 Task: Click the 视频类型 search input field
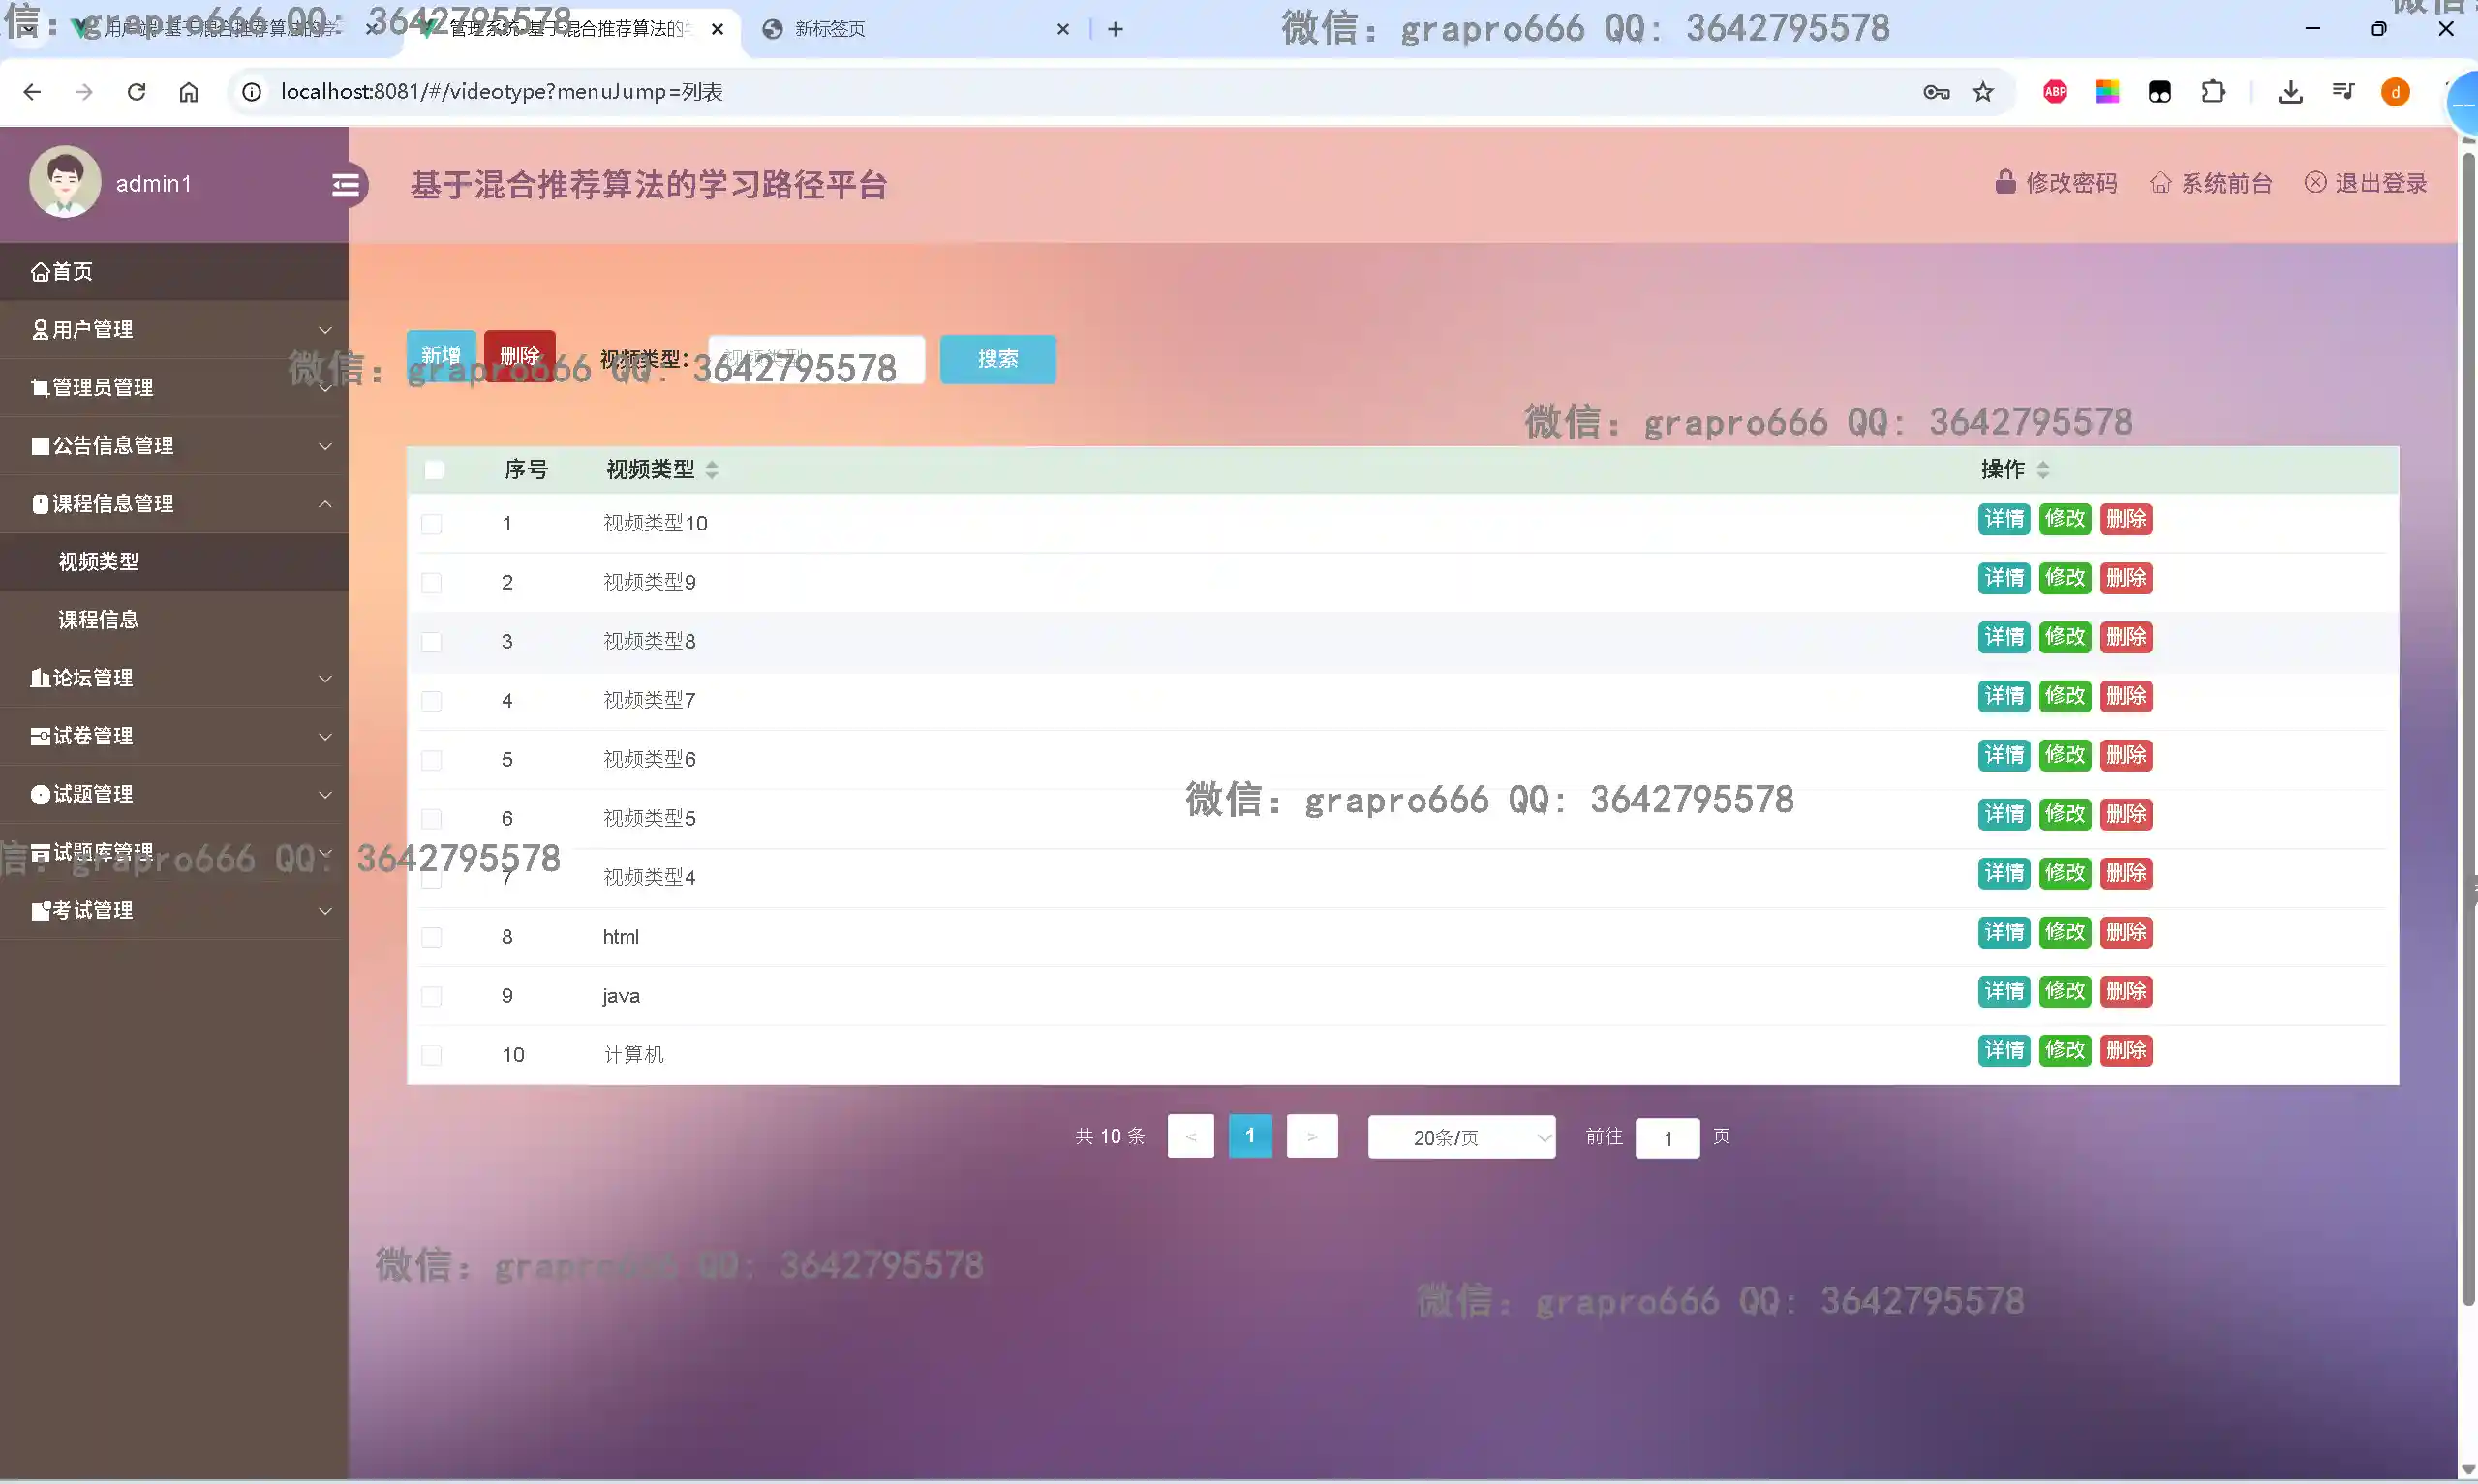816,359
